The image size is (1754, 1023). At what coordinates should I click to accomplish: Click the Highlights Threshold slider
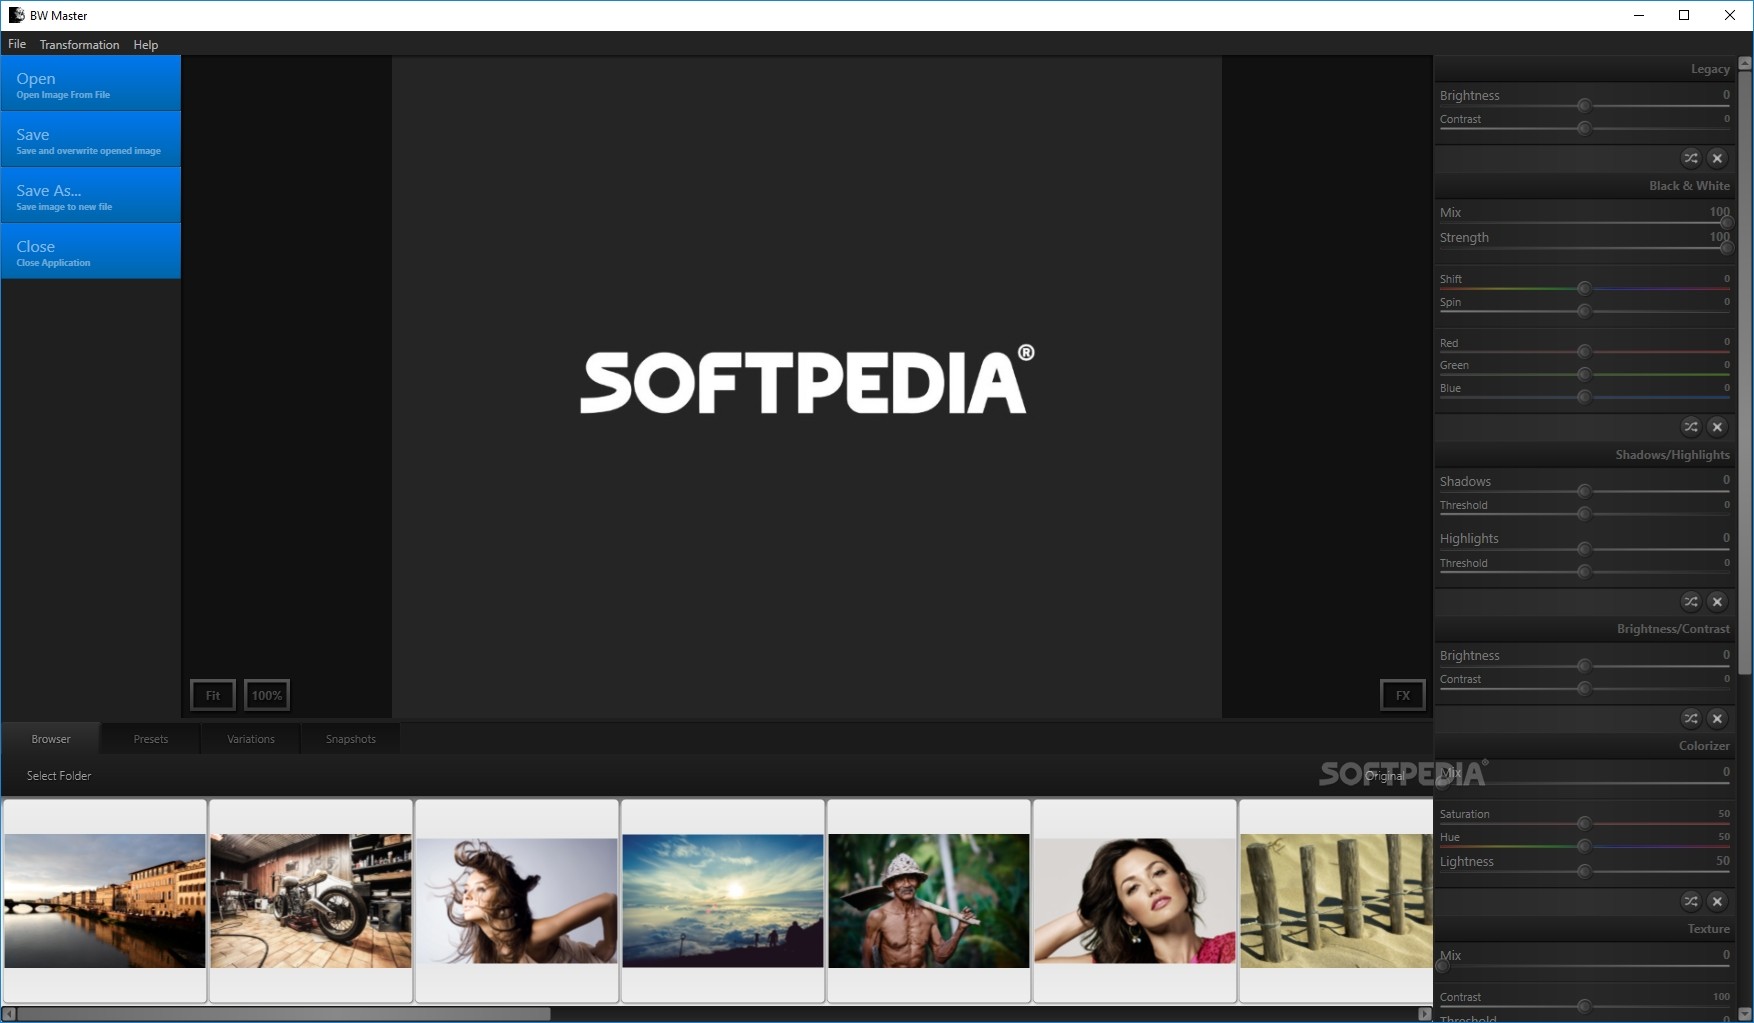click(x=1584, y=572)
